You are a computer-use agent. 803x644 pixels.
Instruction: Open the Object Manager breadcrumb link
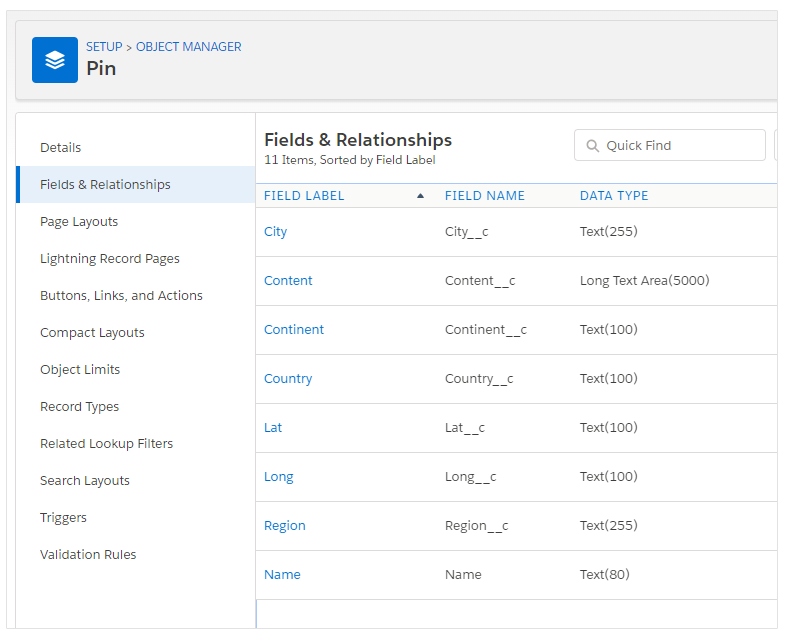(x=188, y=47)
